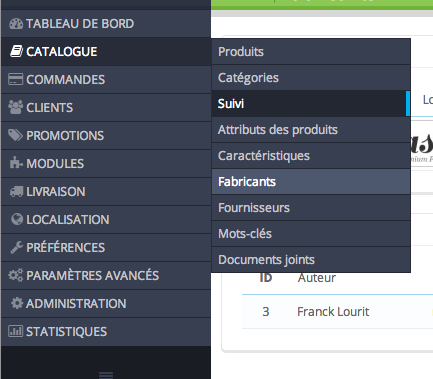This screenshot has height=379, width=433.
Task: Click ID cell 3 in the table
Action: pos(266,312)
